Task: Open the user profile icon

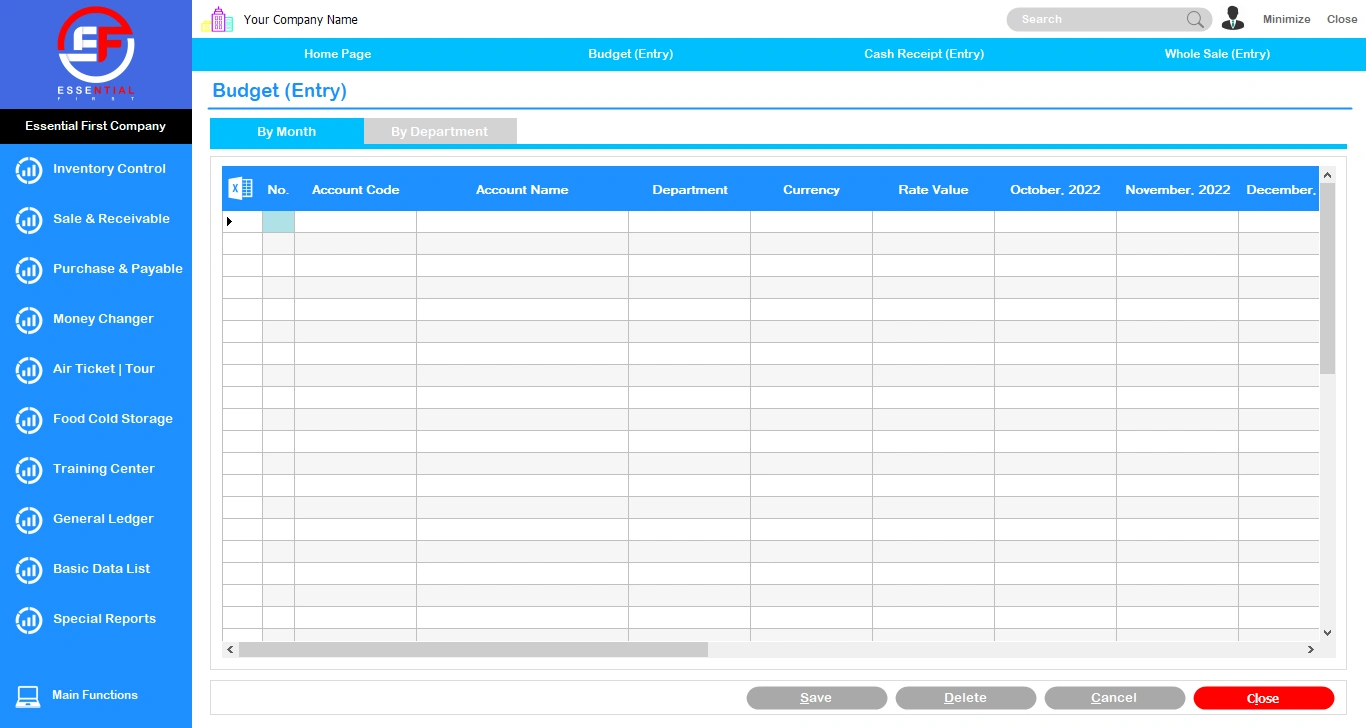Action: point(1233,18)
